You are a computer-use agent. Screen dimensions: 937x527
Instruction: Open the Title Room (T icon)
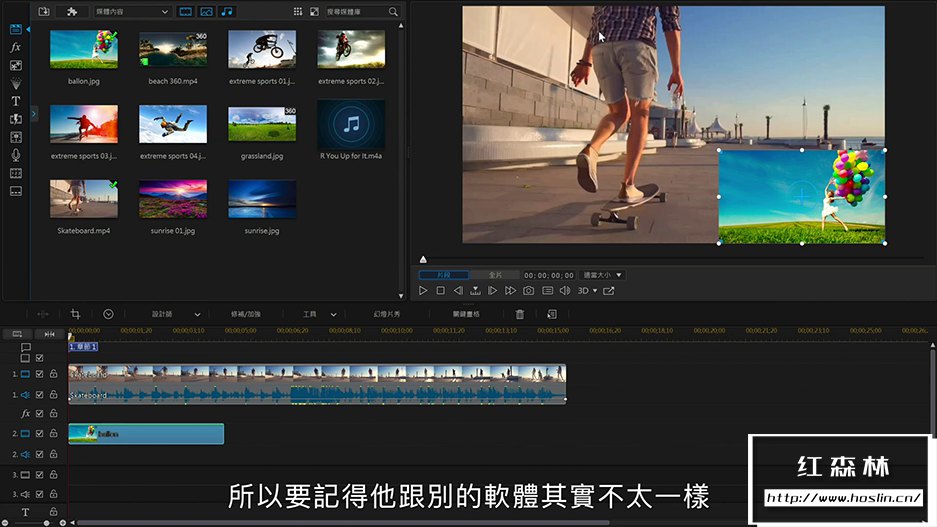click(x=16, y=101)
